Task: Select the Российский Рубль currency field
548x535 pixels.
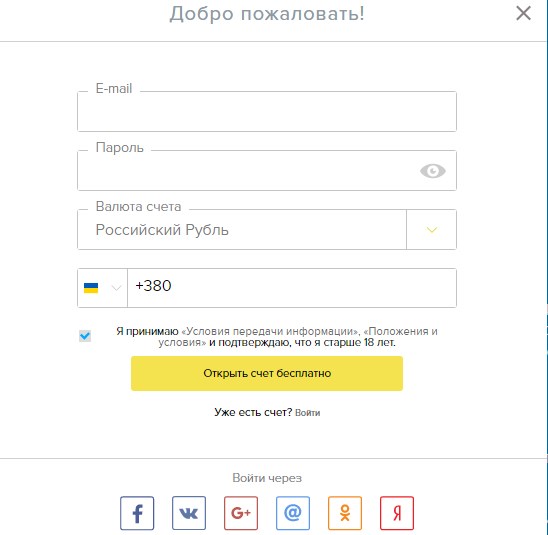Action: (x=242, y=230)
